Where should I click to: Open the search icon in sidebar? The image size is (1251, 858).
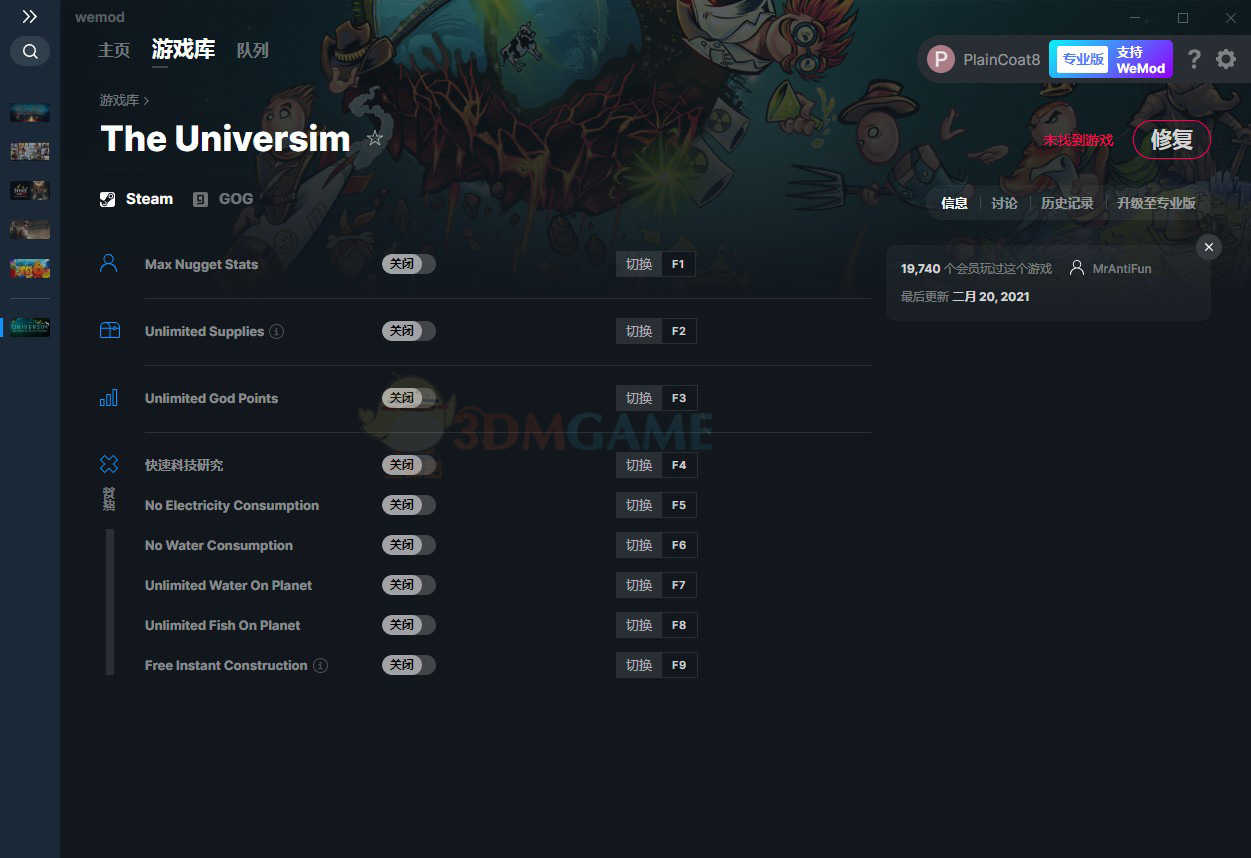30,51
